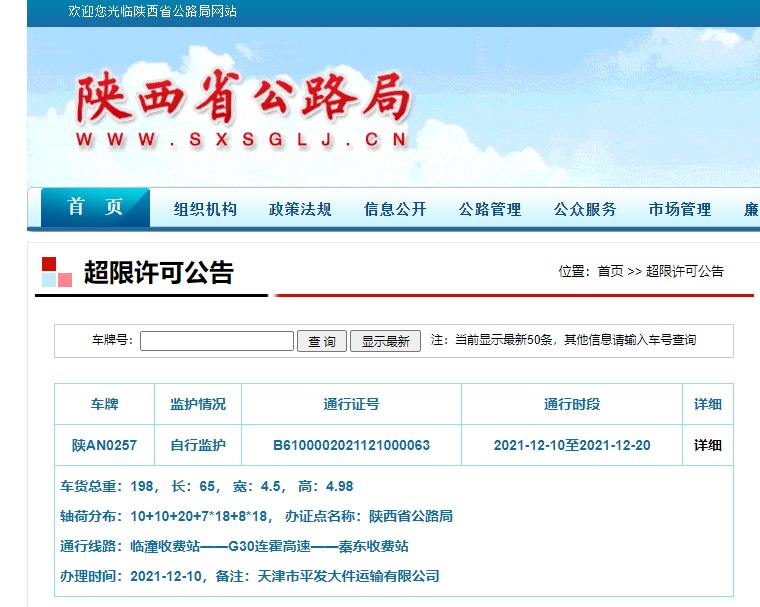Click the 超限许可公告 breadcrumb link
Image resolution: width=760 pixels, height=607 pixels.
tap(684, 271)
